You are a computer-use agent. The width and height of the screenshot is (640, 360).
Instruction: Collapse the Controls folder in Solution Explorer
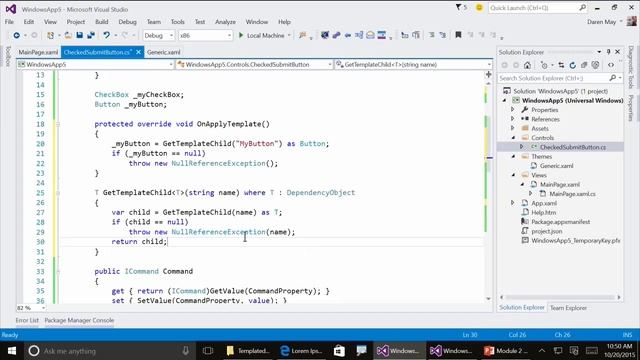tap(513, 138)
